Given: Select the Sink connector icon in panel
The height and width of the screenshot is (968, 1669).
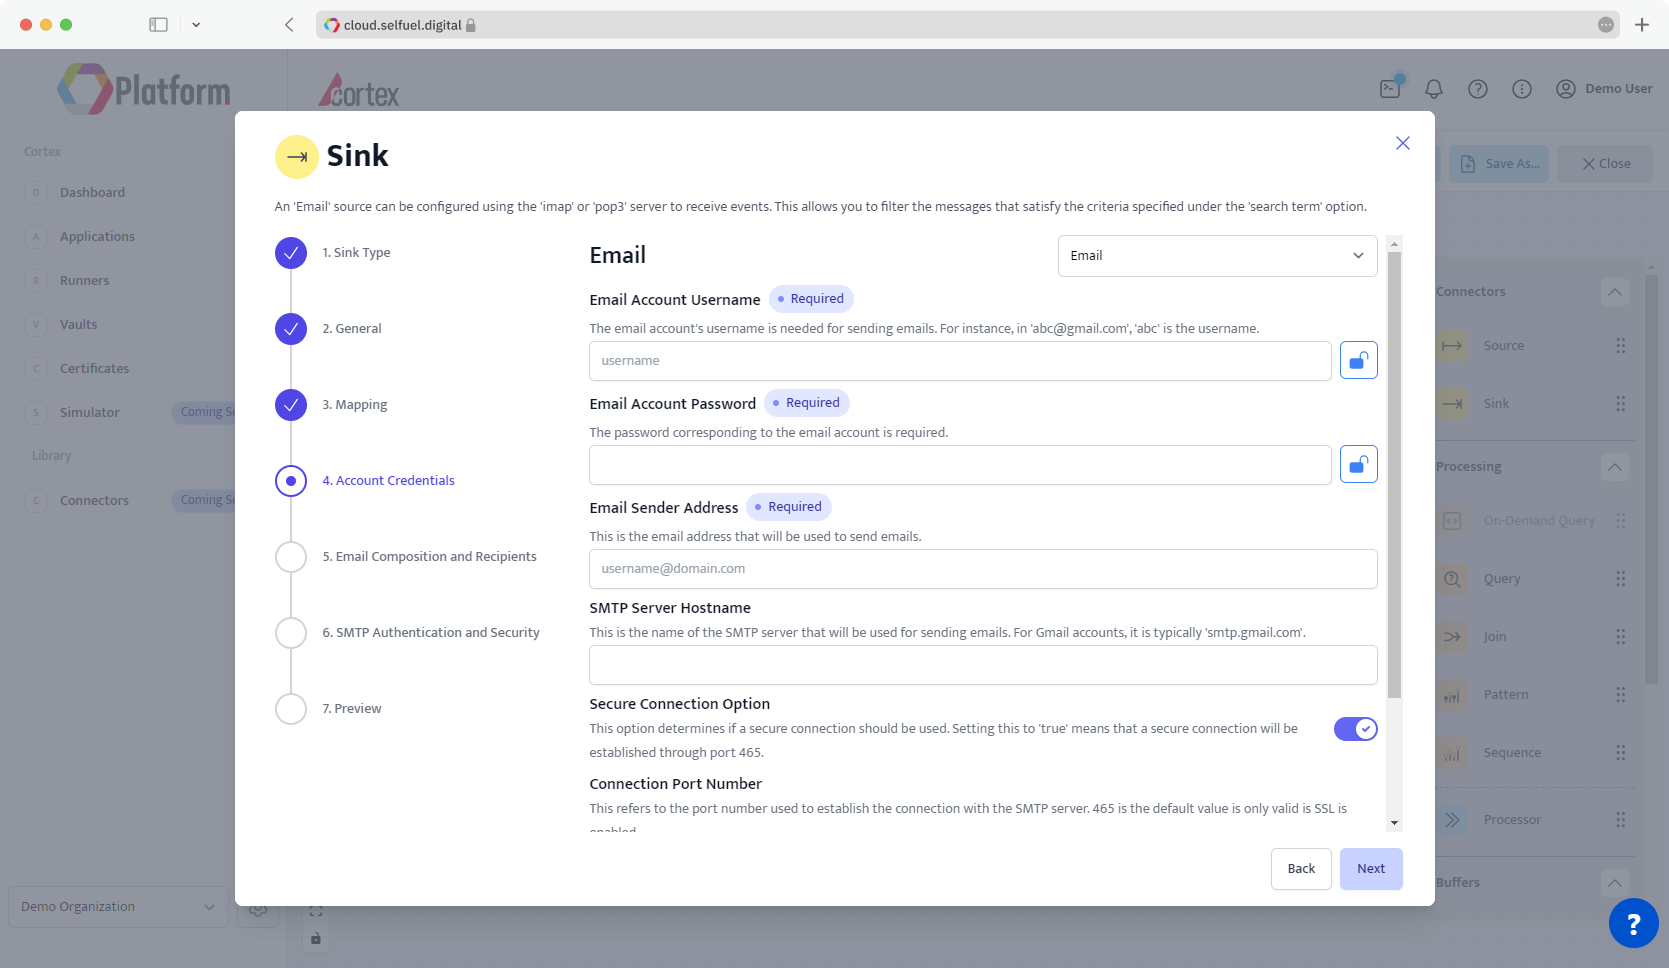Looking at the screenshot, I should click(x=1452, y=404).
